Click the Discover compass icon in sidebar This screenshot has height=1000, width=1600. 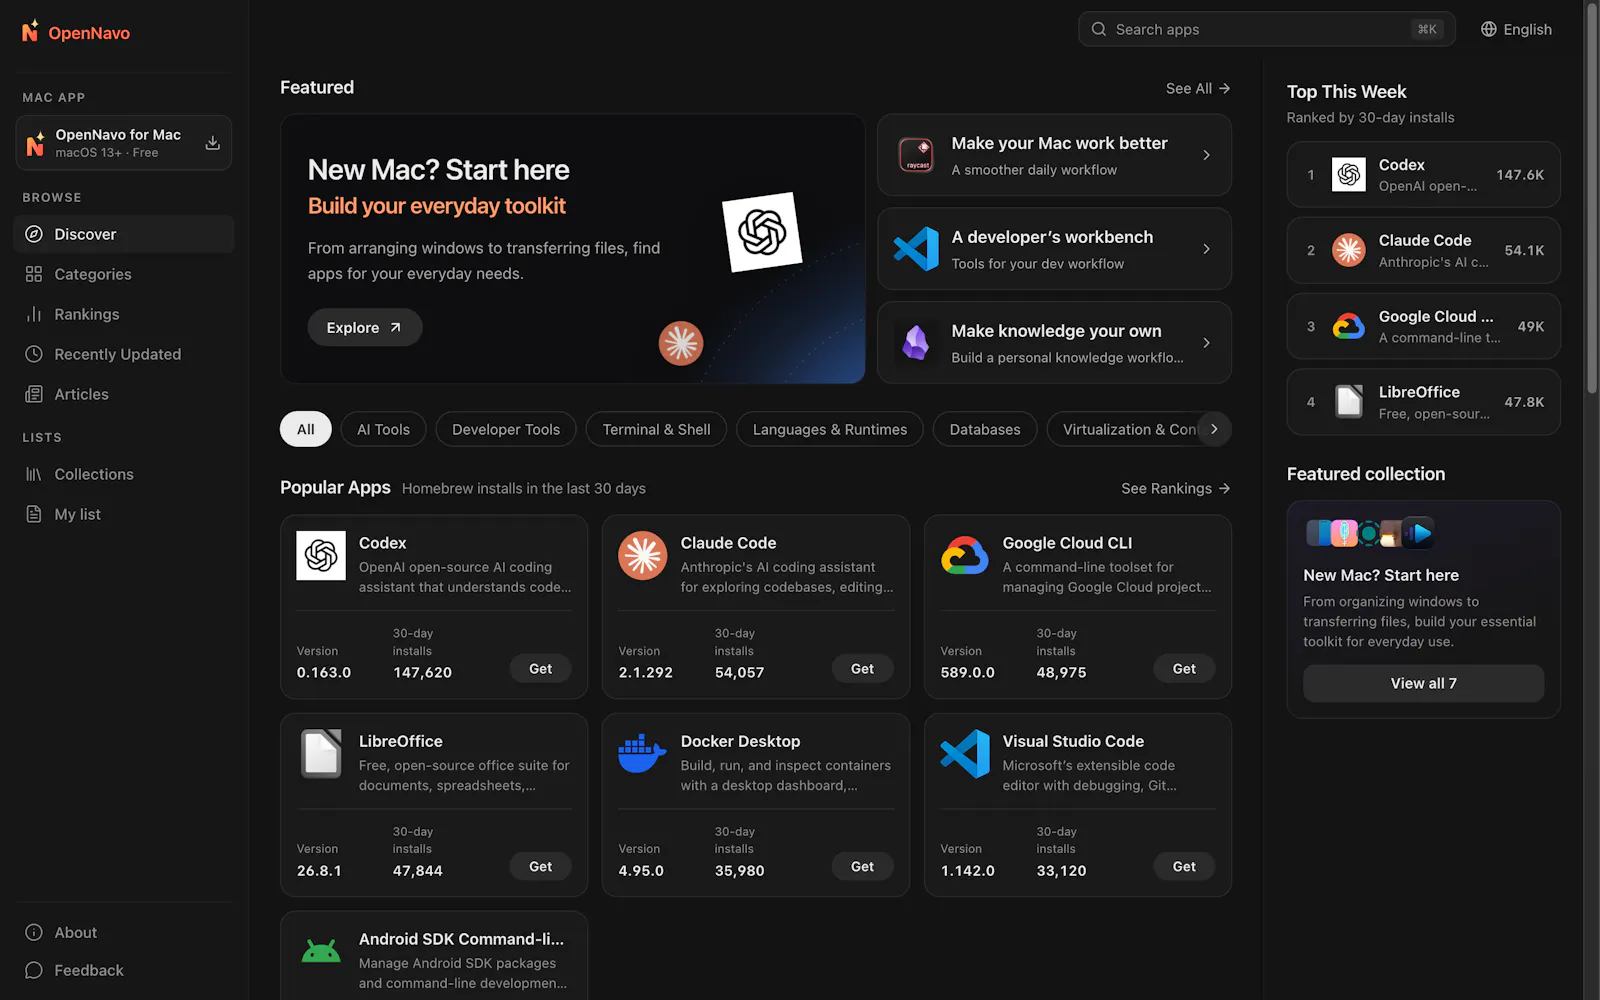34,234
